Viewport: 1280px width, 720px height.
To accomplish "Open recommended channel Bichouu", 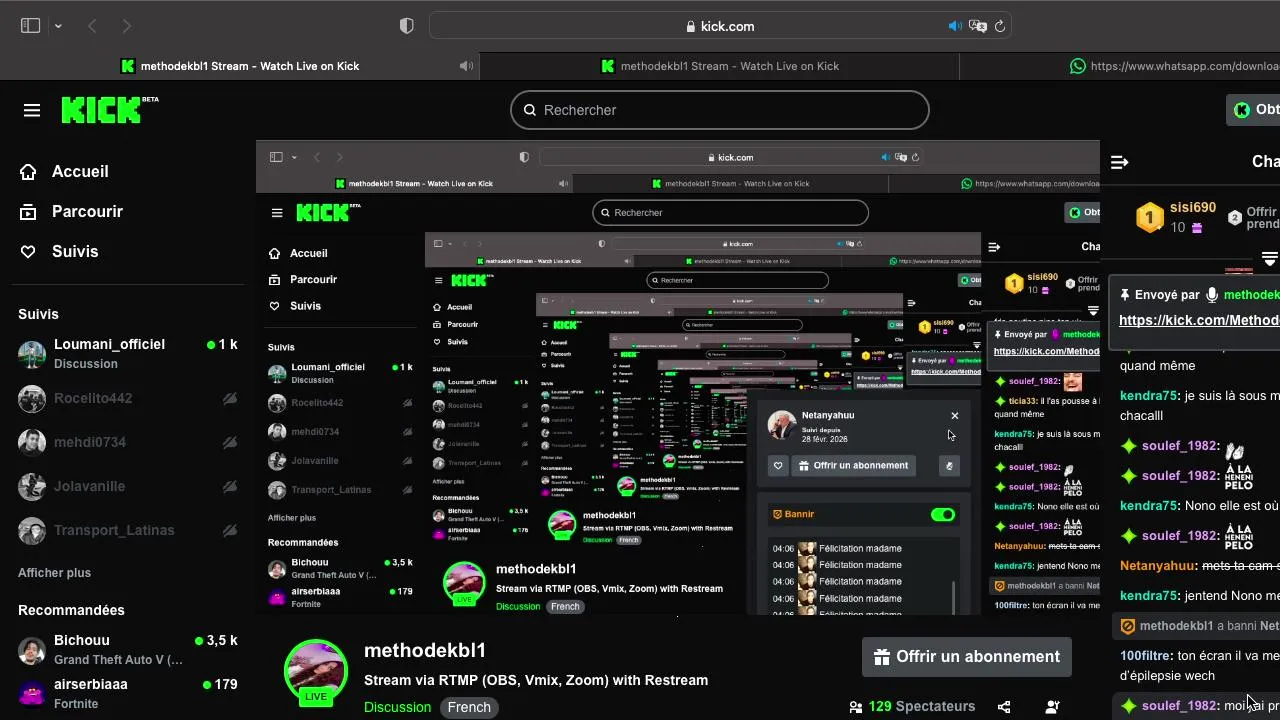I will [128, 650].
